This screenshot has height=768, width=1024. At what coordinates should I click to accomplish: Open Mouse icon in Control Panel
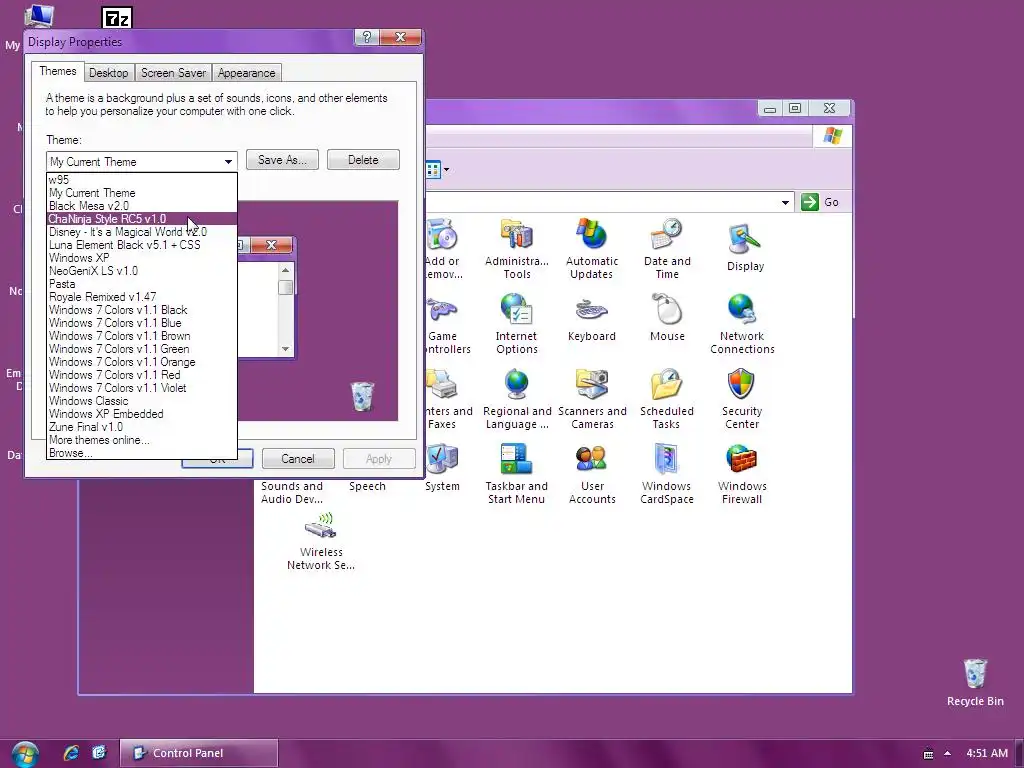click(x=667, y=318)
